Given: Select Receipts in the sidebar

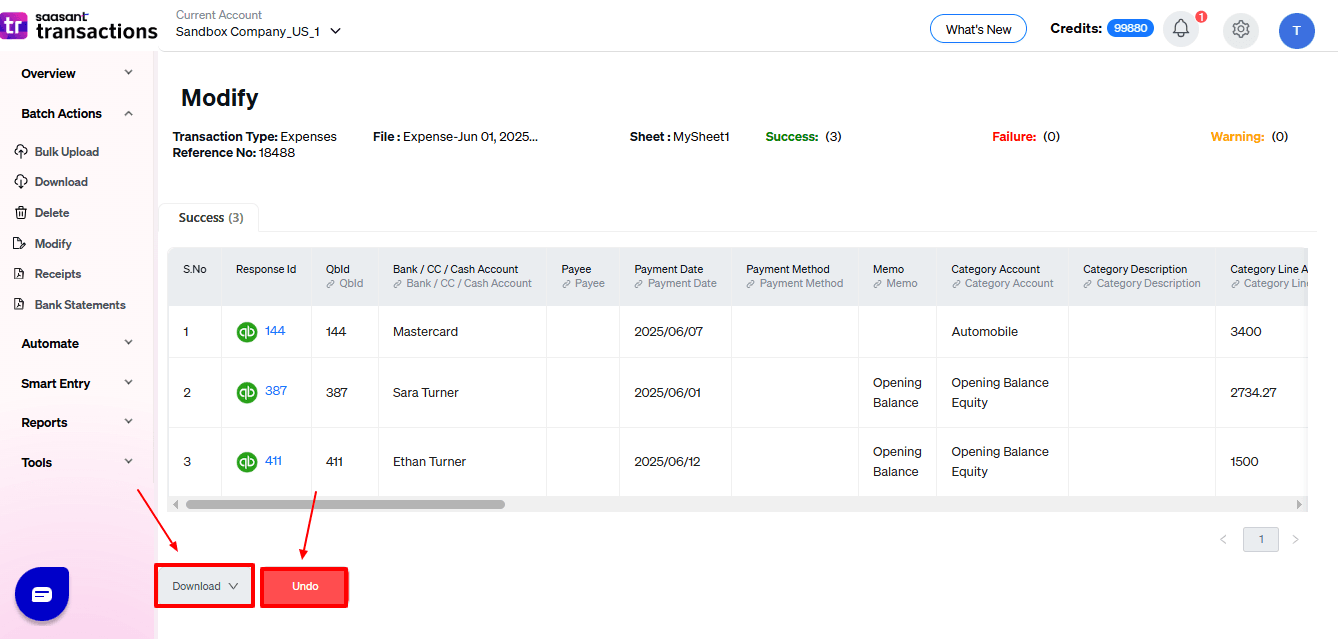Looking at the screenshot, I should tap(57, 274).
